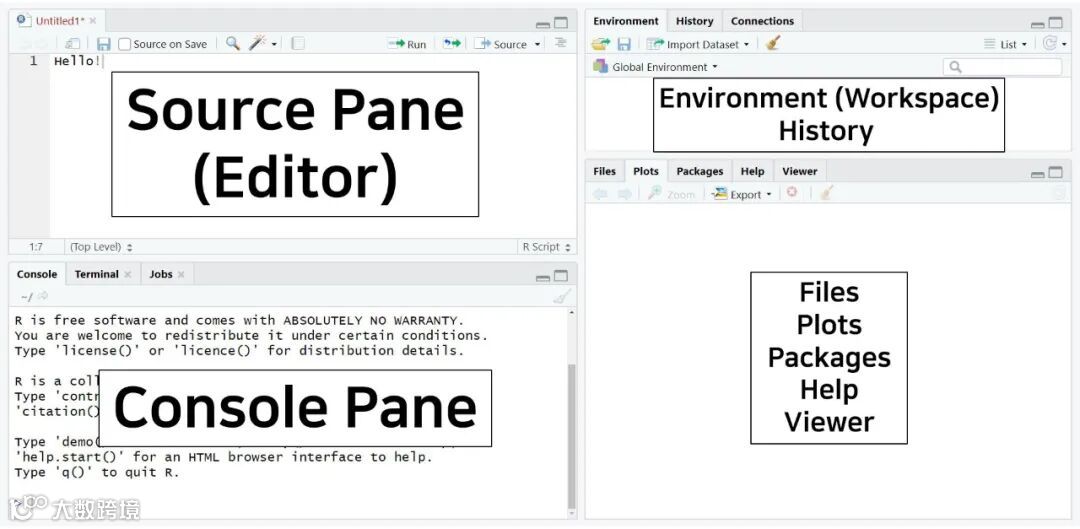Viewport: 1080px width, 529px height.
Task: Enable the Source on Save checkbox
Action: click(124, 44)
